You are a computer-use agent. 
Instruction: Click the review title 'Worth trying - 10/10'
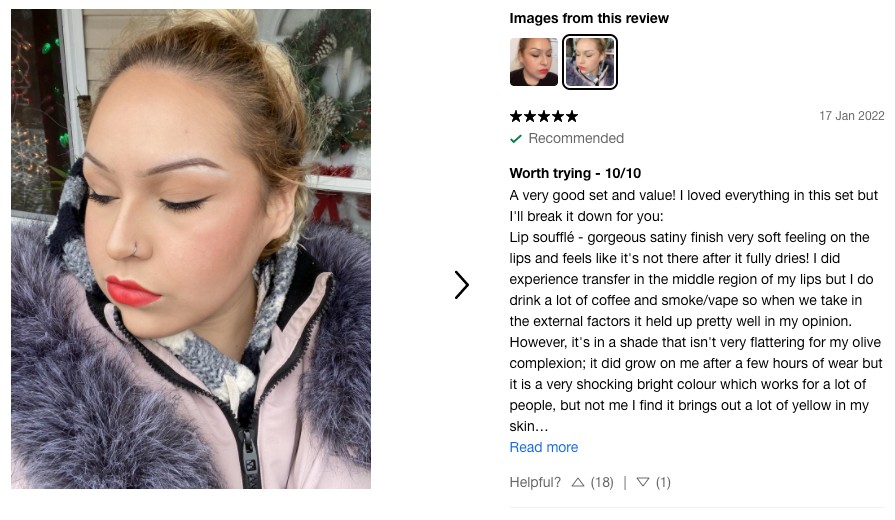tap(575, 173)
